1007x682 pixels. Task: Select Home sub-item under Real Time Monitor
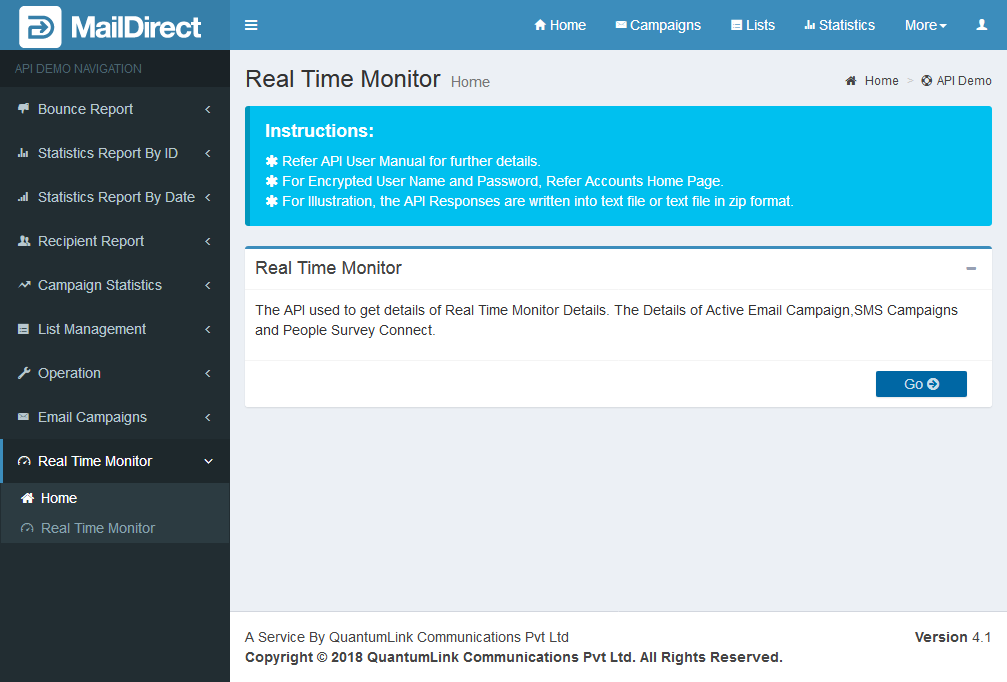click(x=58, y=498)
